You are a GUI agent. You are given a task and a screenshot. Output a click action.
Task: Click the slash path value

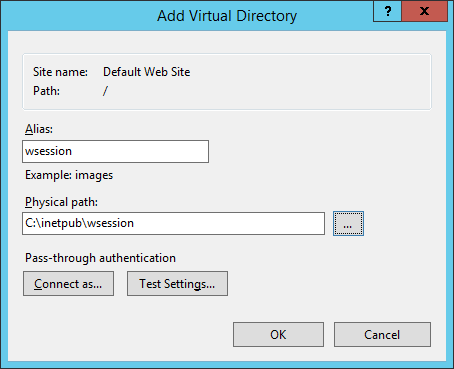105,91
